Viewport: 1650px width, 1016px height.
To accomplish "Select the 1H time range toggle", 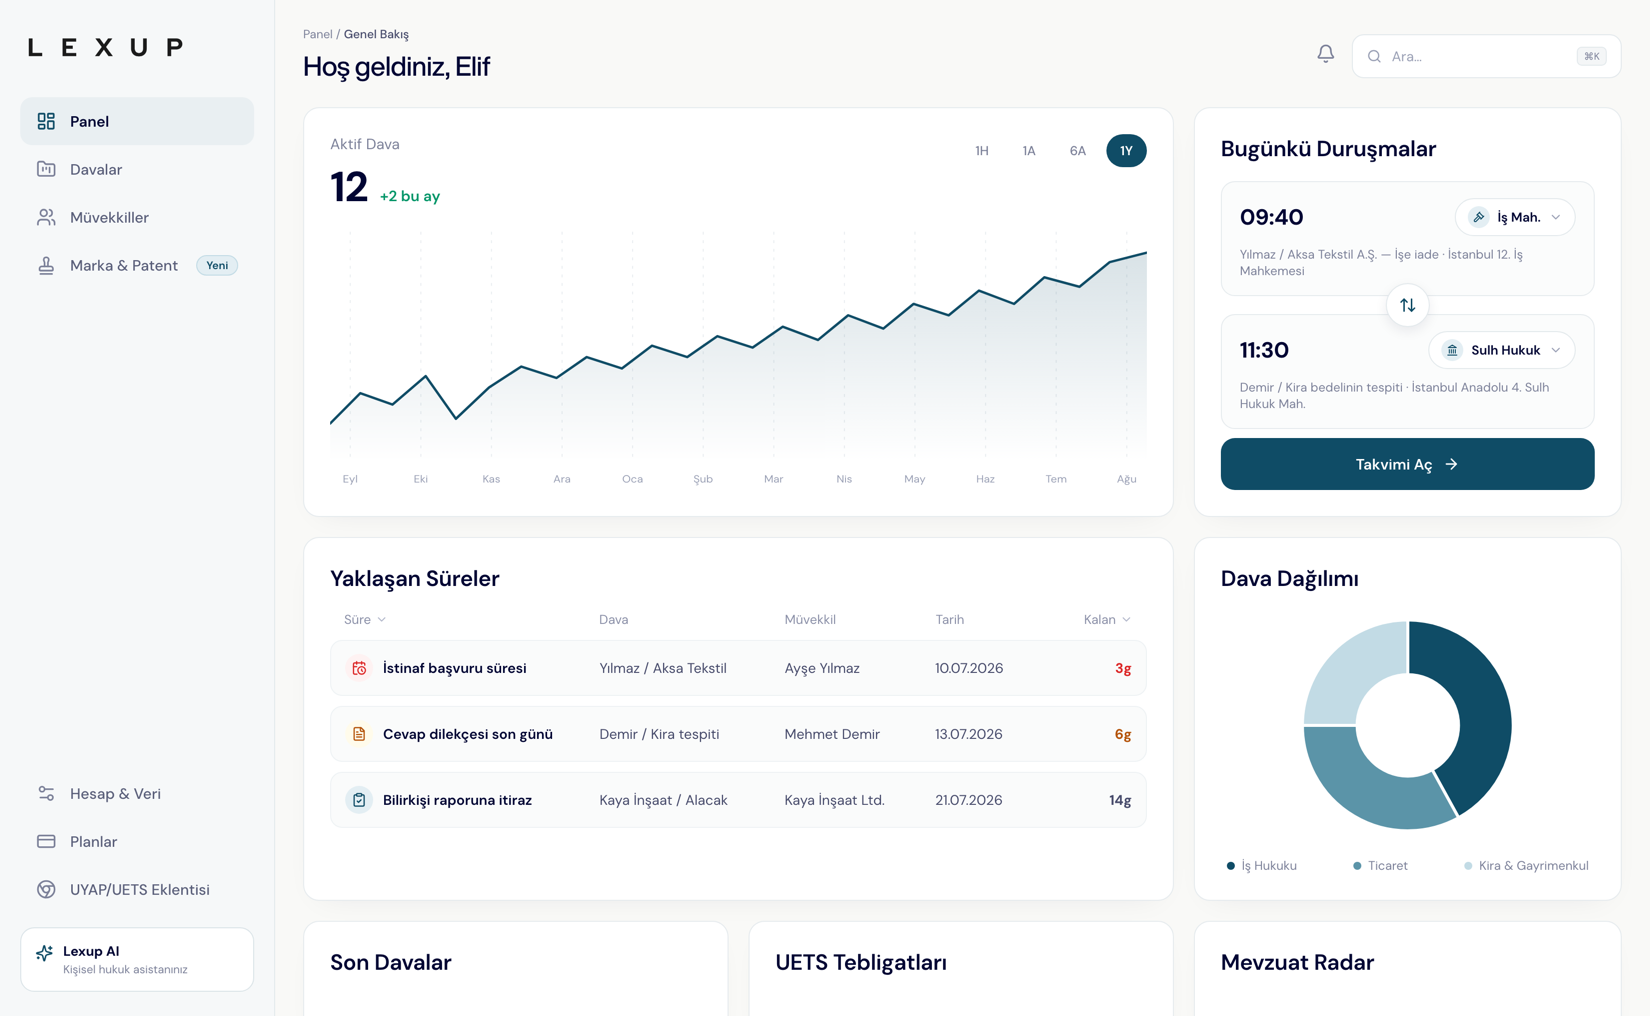I will [982, 151].
